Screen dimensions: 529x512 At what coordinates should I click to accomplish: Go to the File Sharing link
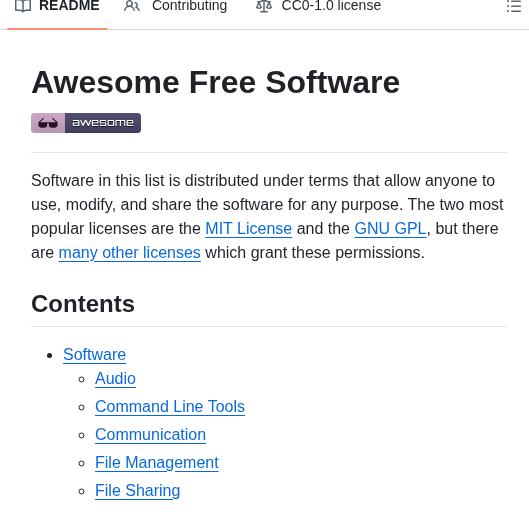[138, 490]
